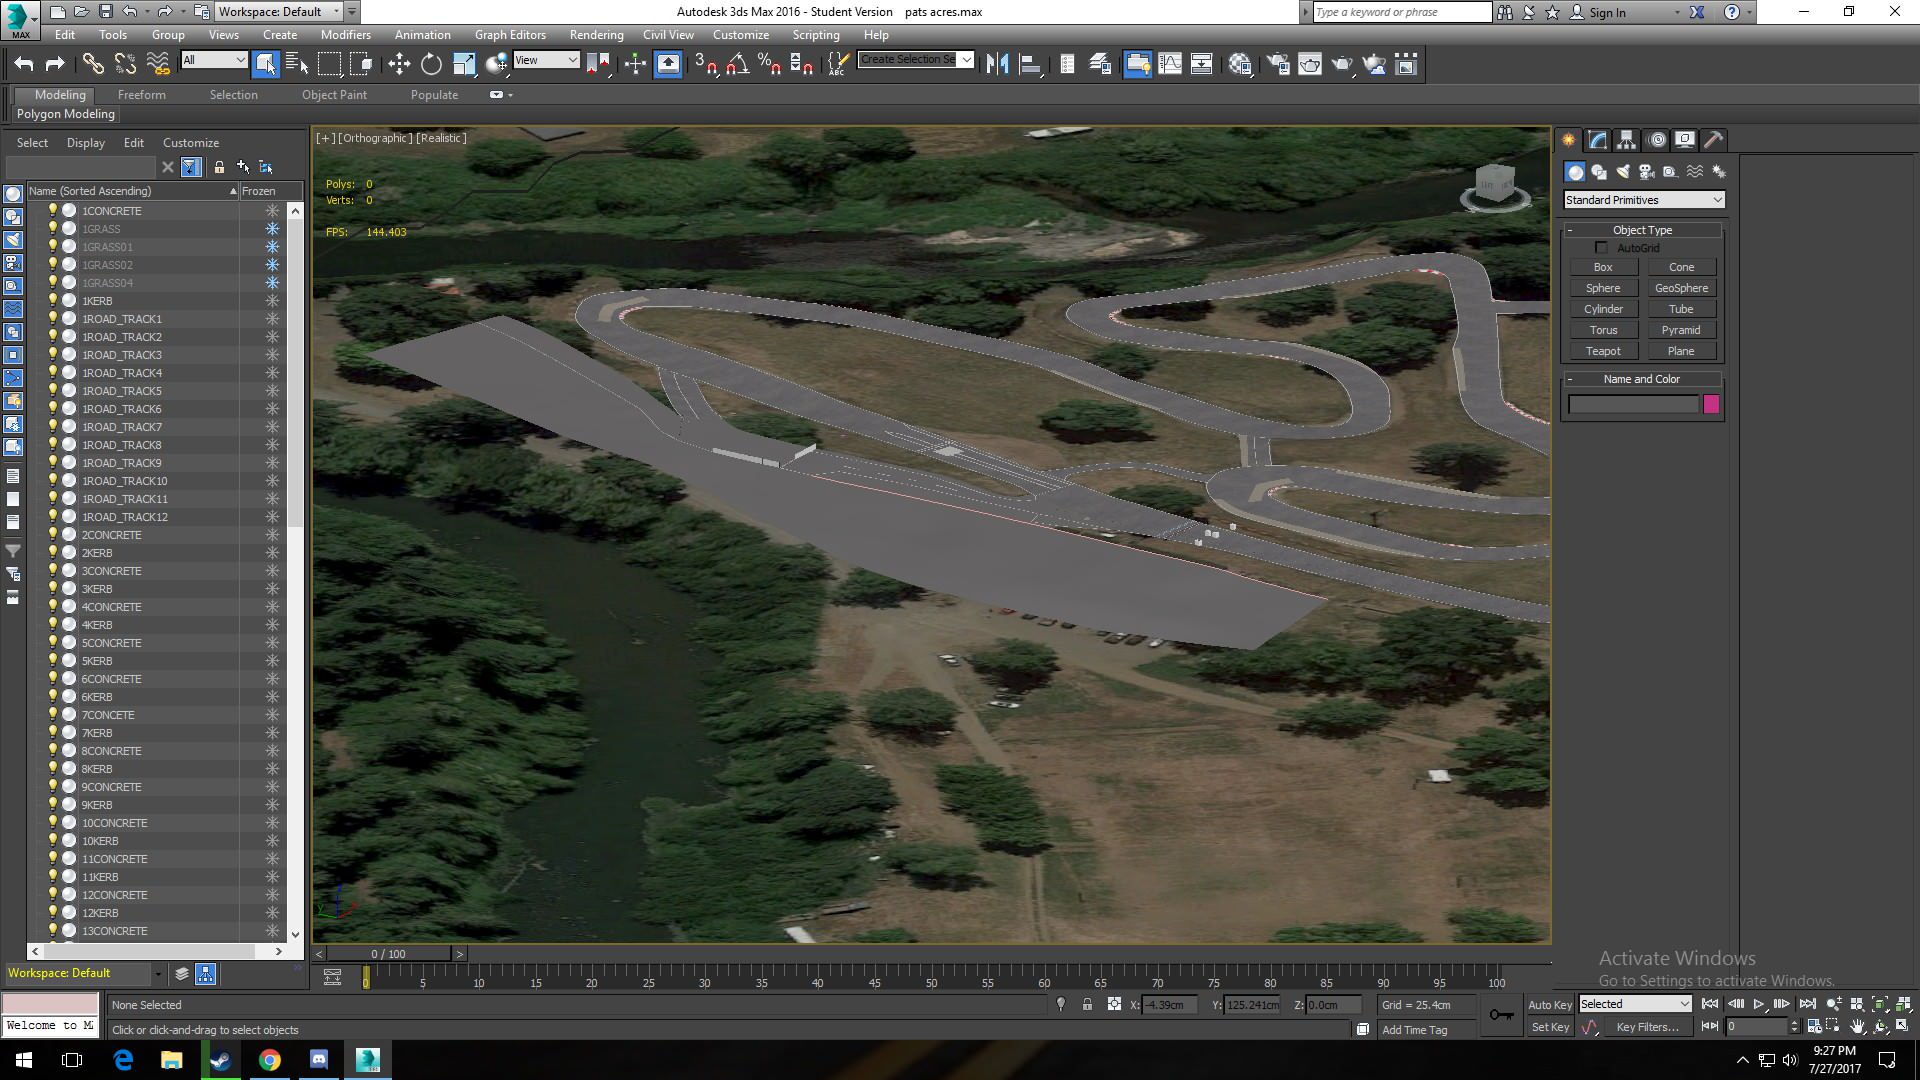Toggle Angle Snap in main toolbar
The width and height of the screenshot is (1920, 1080).
point(738,64)
